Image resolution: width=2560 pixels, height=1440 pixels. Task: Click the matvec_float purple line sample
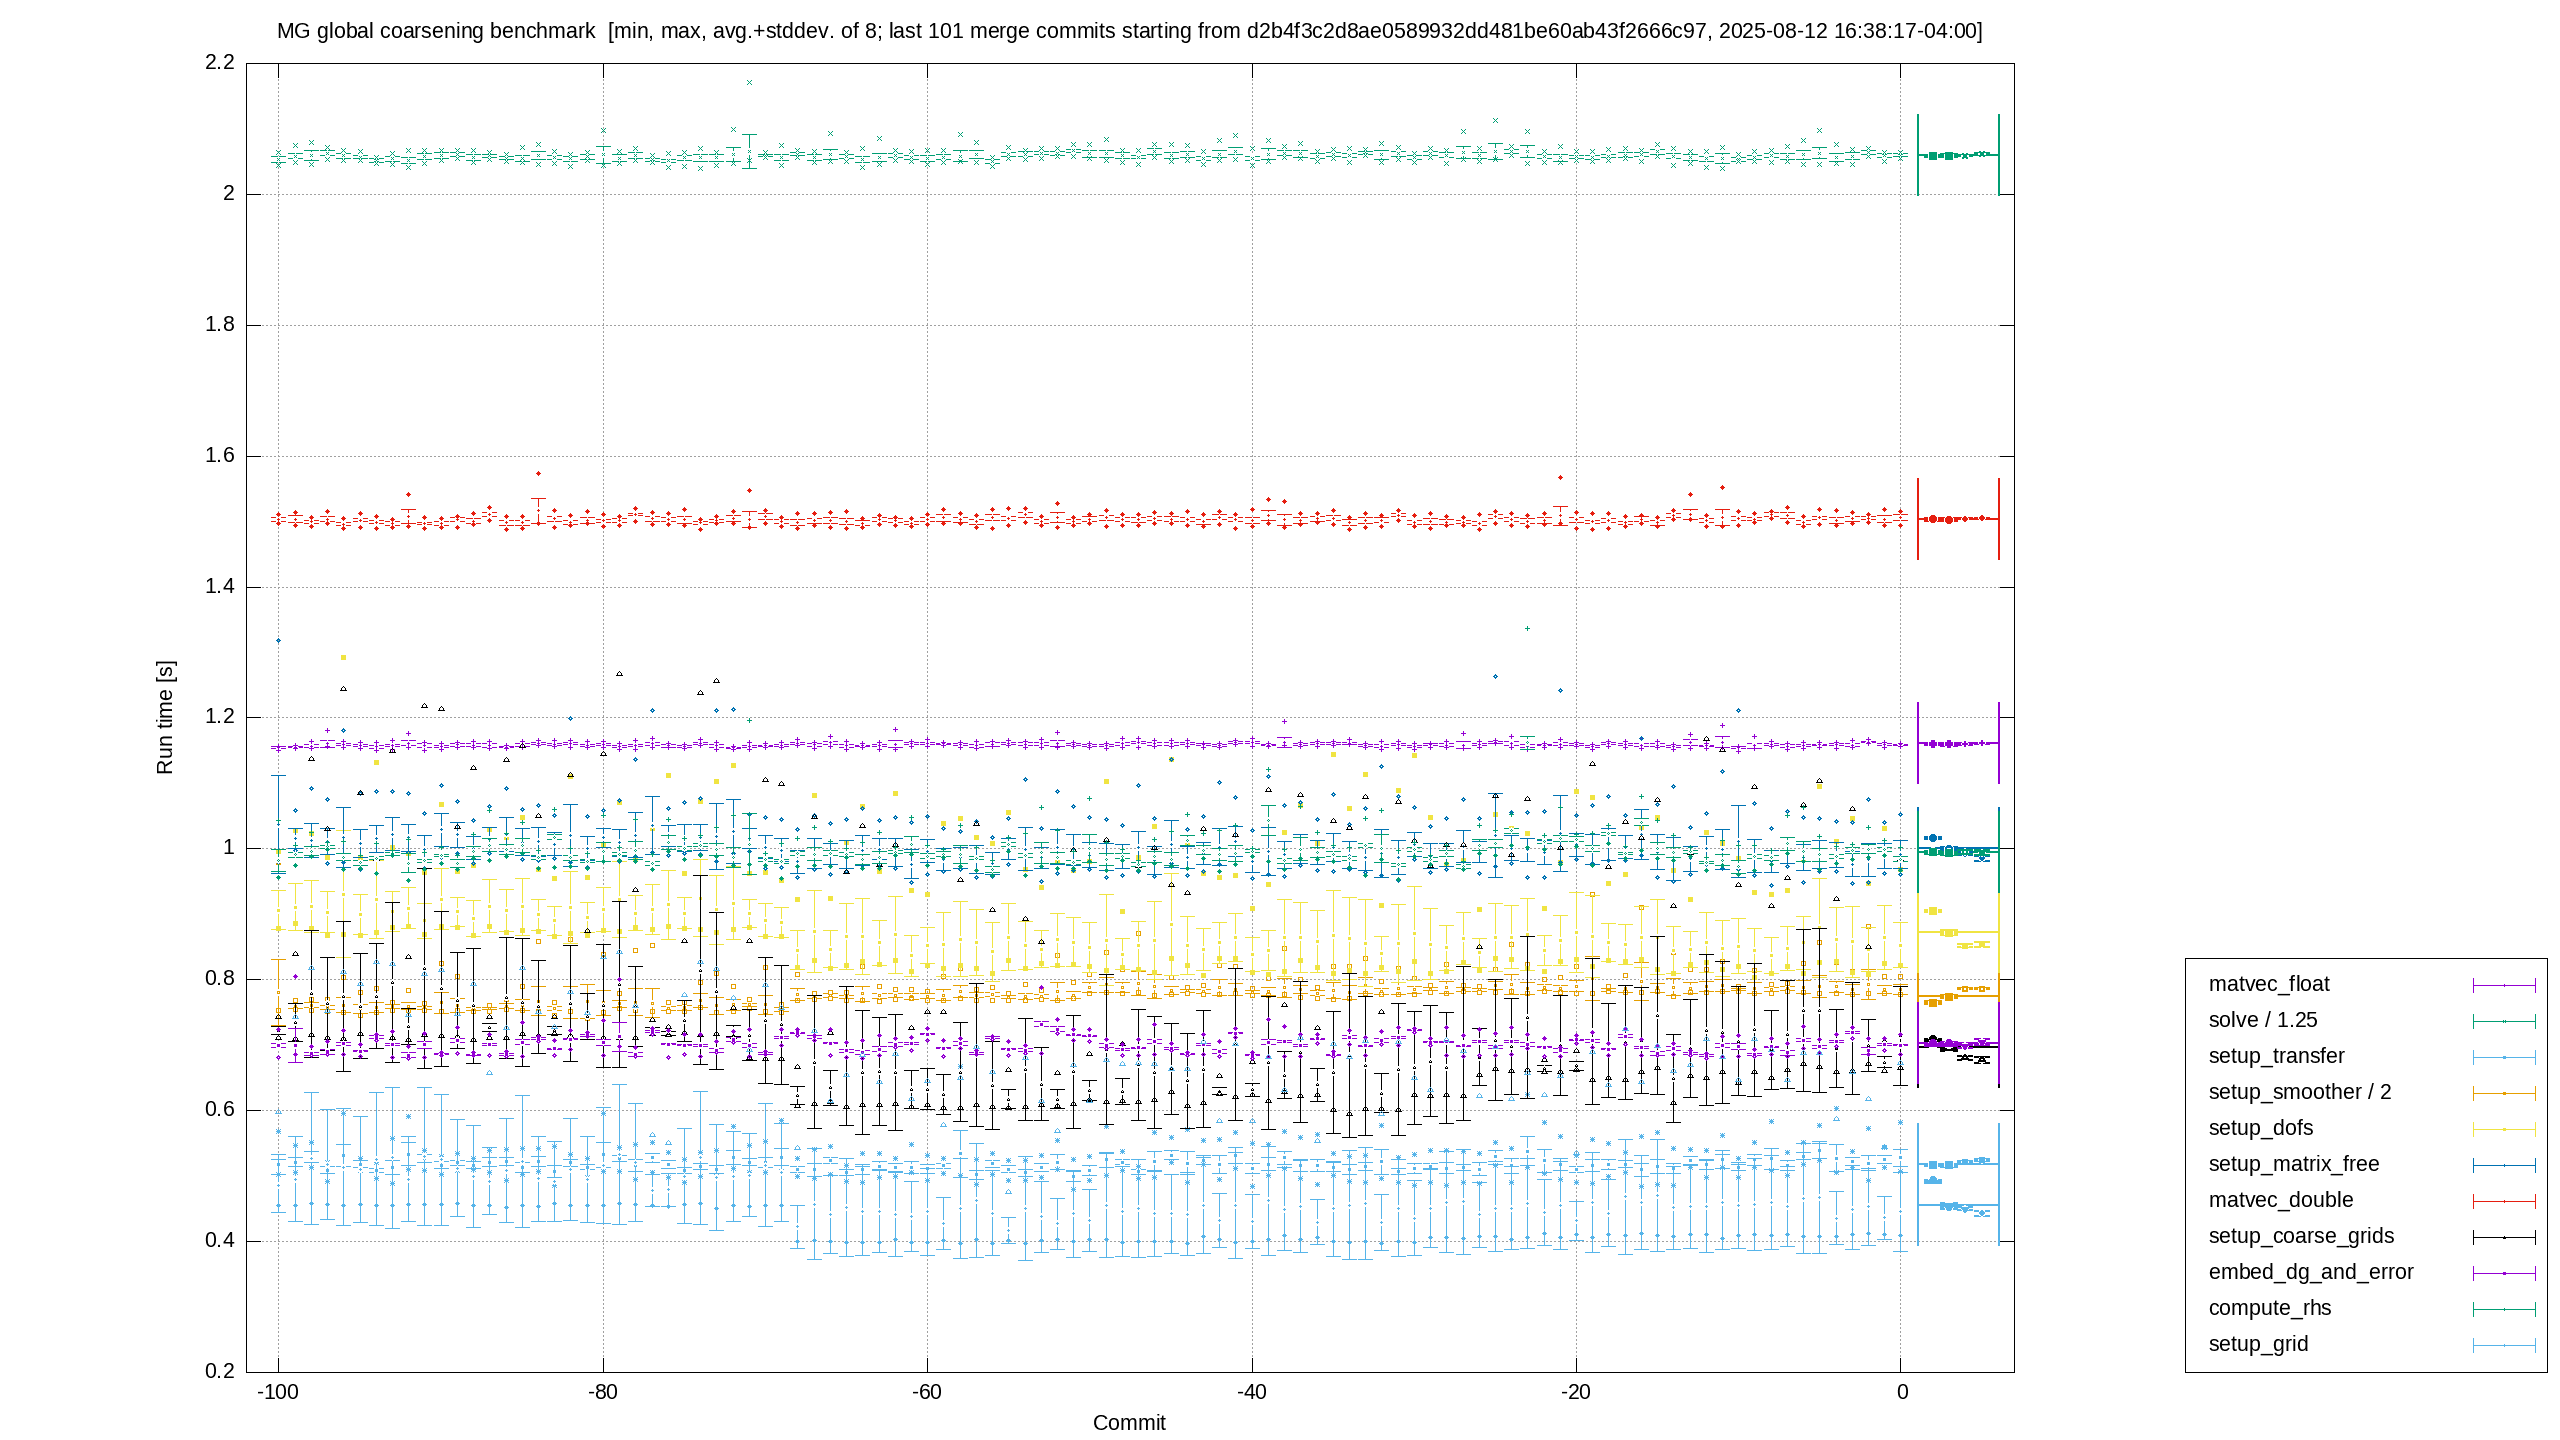click(x=2504, y=985)
